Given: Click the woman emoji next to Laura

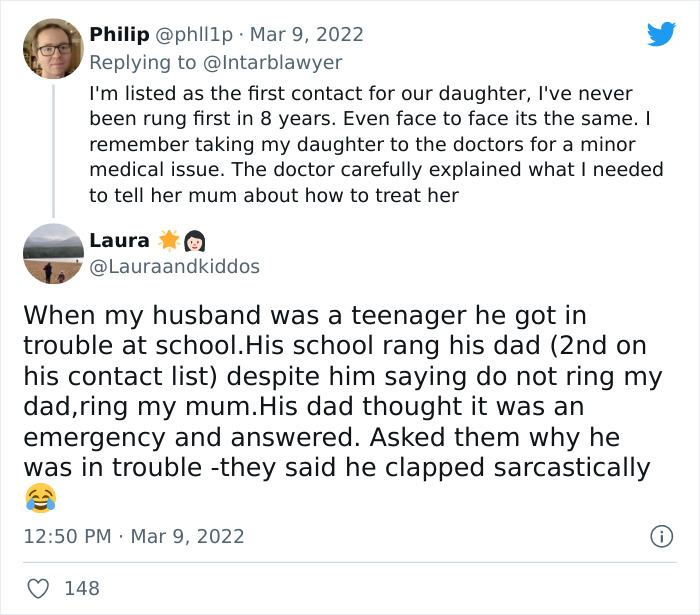Looking at the screenshot, I should pos(195,241).
